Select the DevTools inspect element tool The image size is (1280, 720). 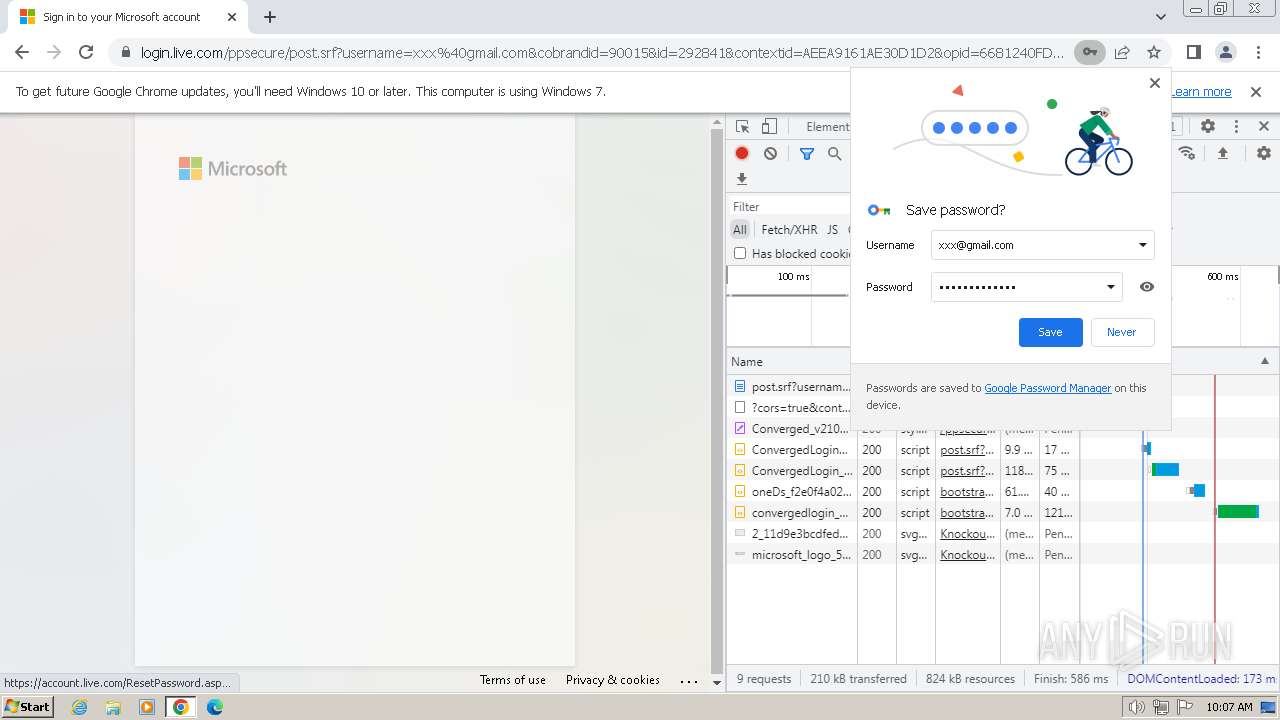(x=743, y=127)
